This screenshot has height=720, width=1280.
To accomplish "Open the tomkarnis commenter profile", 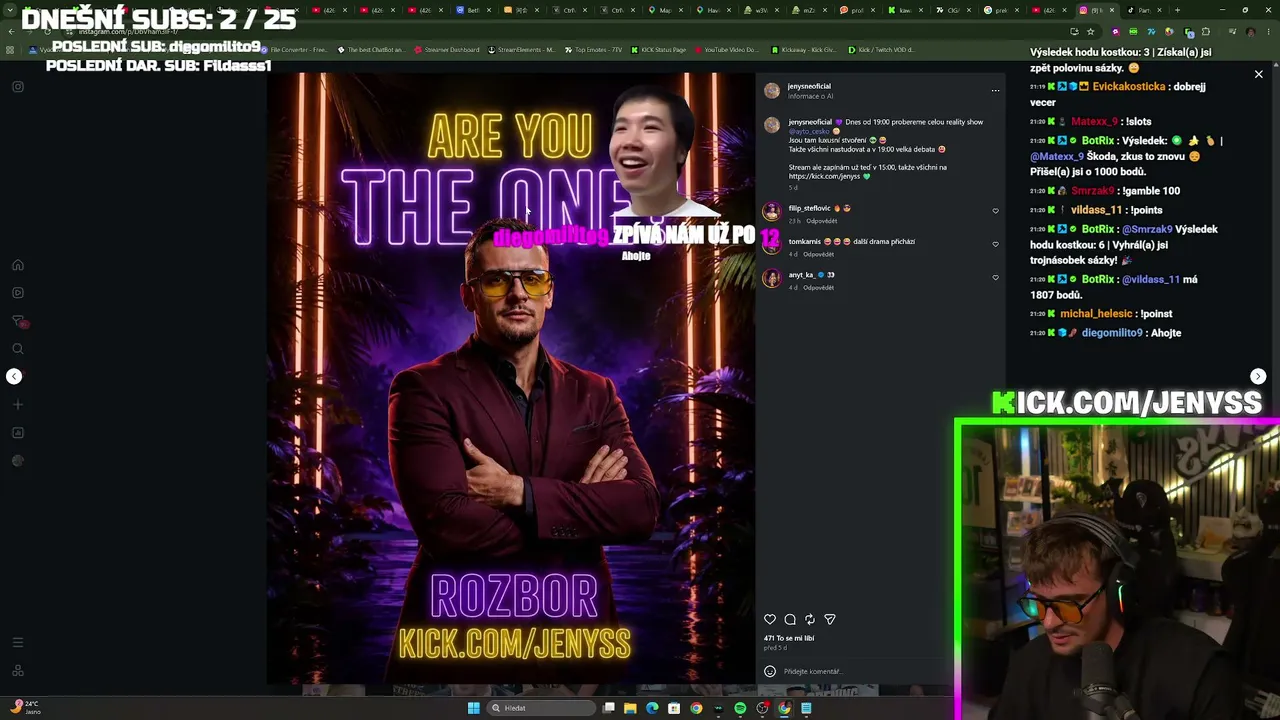I will pos(805,241).
